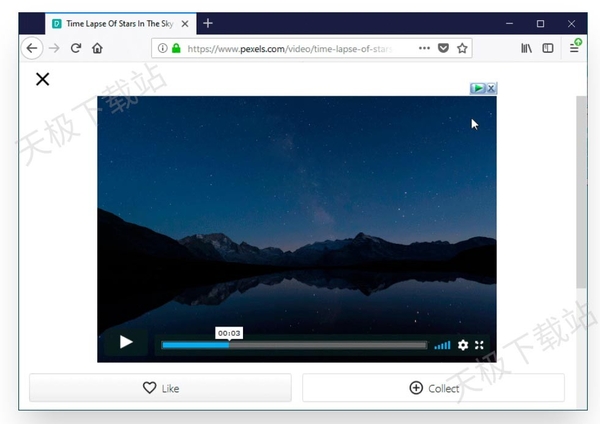
Task: Seek on the video progress bar
Action: tap(294, 345)
